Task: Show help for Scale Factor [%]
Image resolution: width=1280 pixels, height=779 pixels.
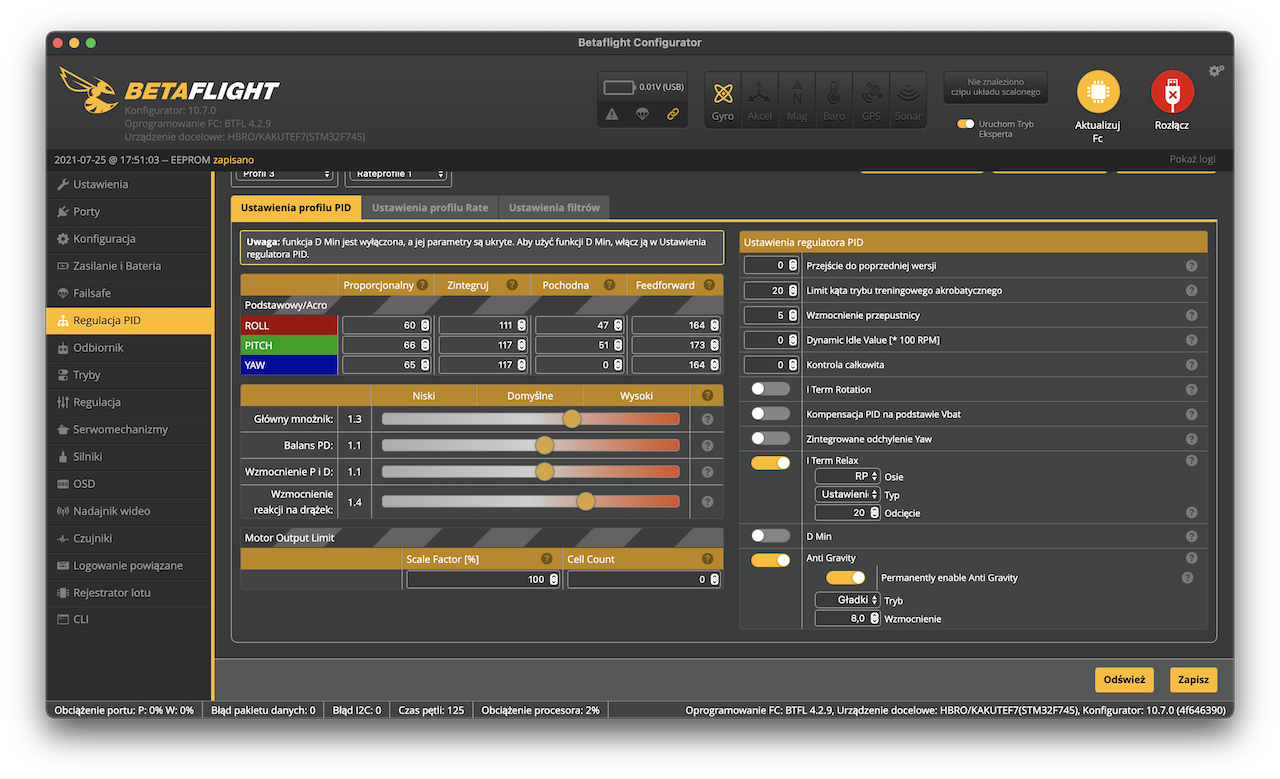Action: tap(547, 559)
